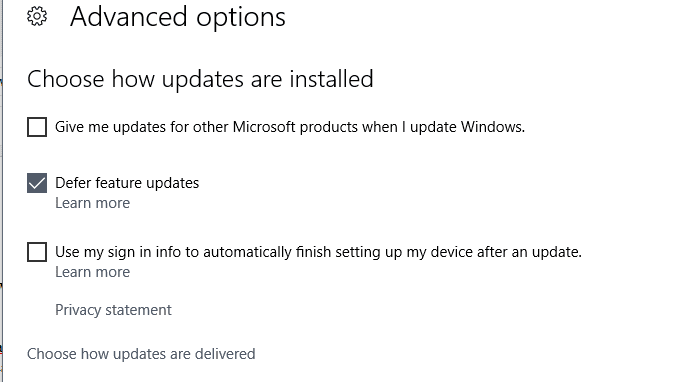This screenshot has height=382, width=690.
Task: Click 'after an update' text in third option
Action: pyautogui.click(x=529, y=252)
